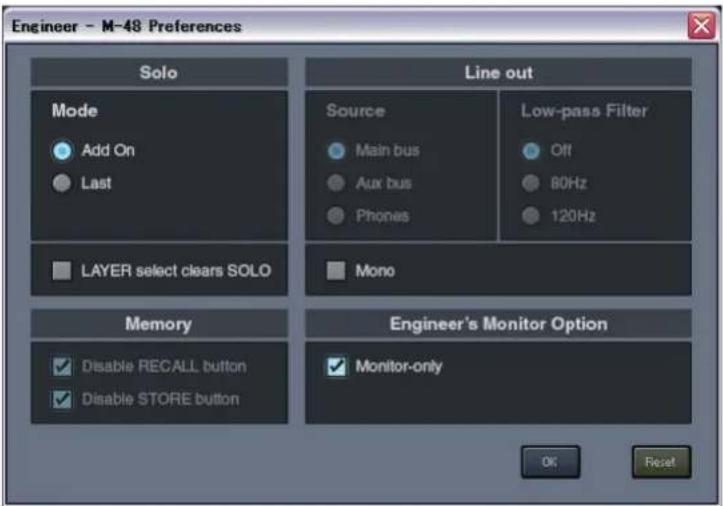The image size is (723, 506).
Task: Click the Memory section header
Action: [159, 324]
